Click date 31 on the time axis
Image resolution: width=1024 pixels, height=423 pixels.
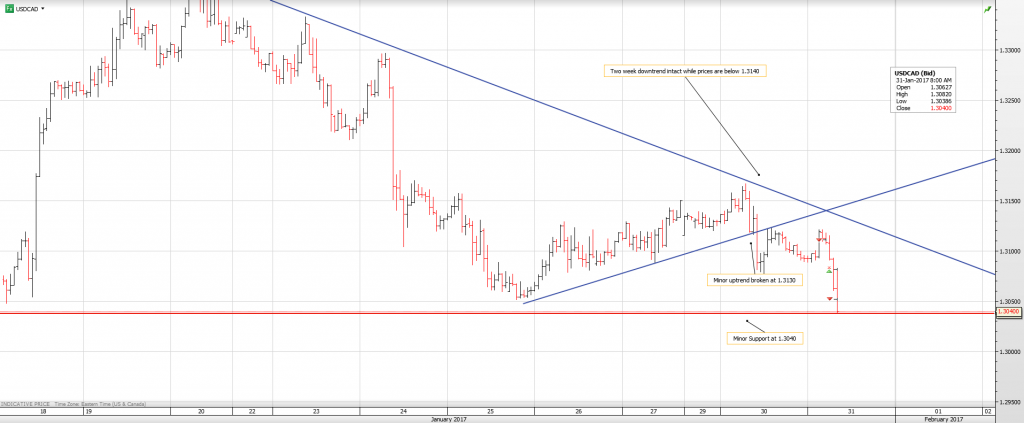[x=850, y=410]
